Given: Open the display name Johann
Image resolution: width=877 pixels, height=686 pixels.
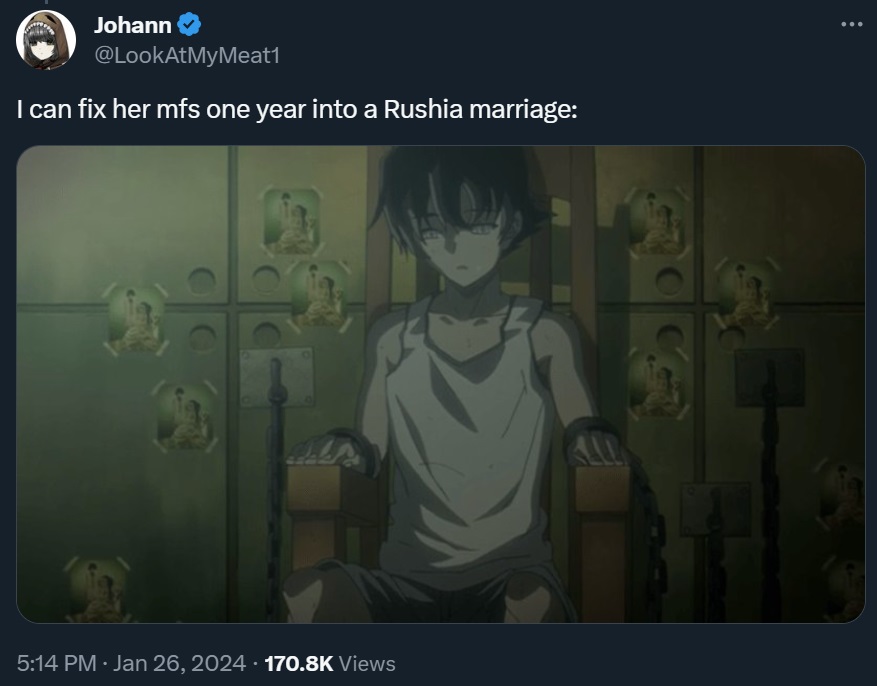Looking at the screenshot, I should tap(133, 25).
